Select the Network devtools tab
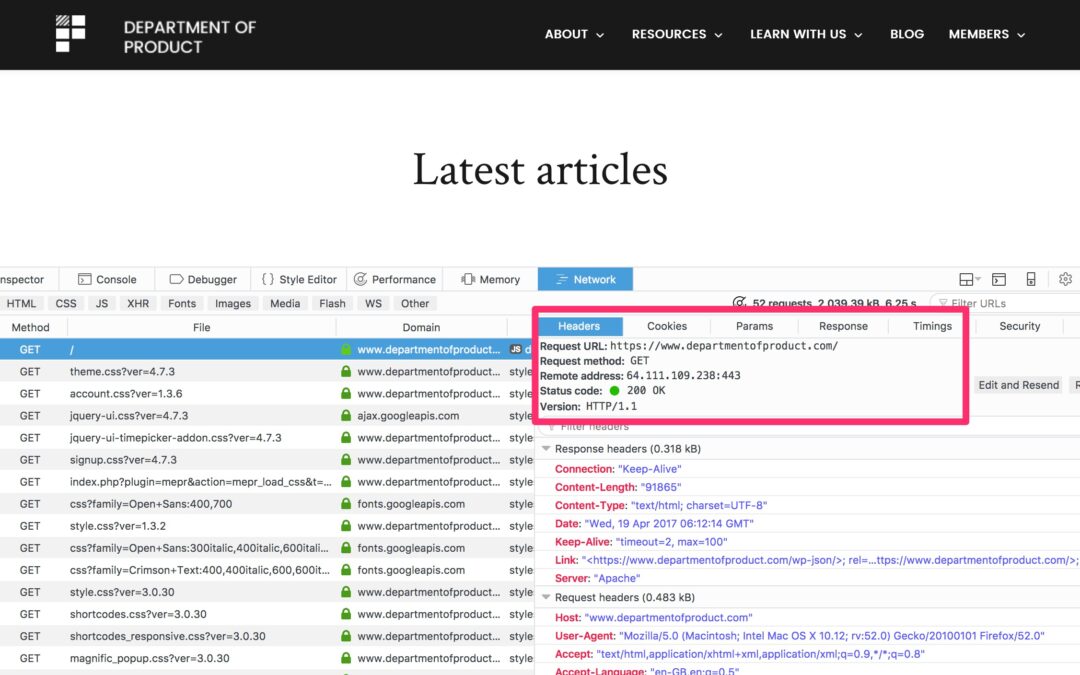 pos(585,279)
